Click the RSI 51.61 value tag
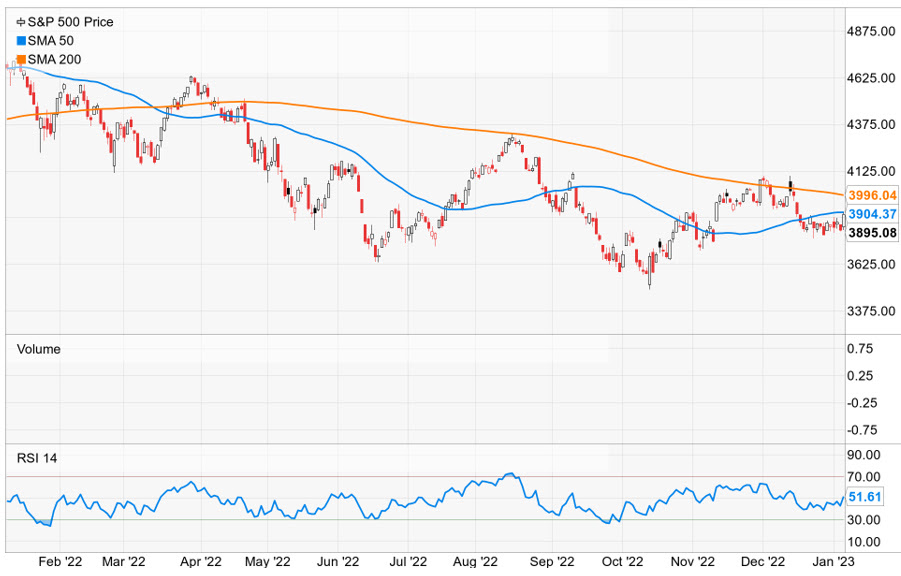 [866, 496]
